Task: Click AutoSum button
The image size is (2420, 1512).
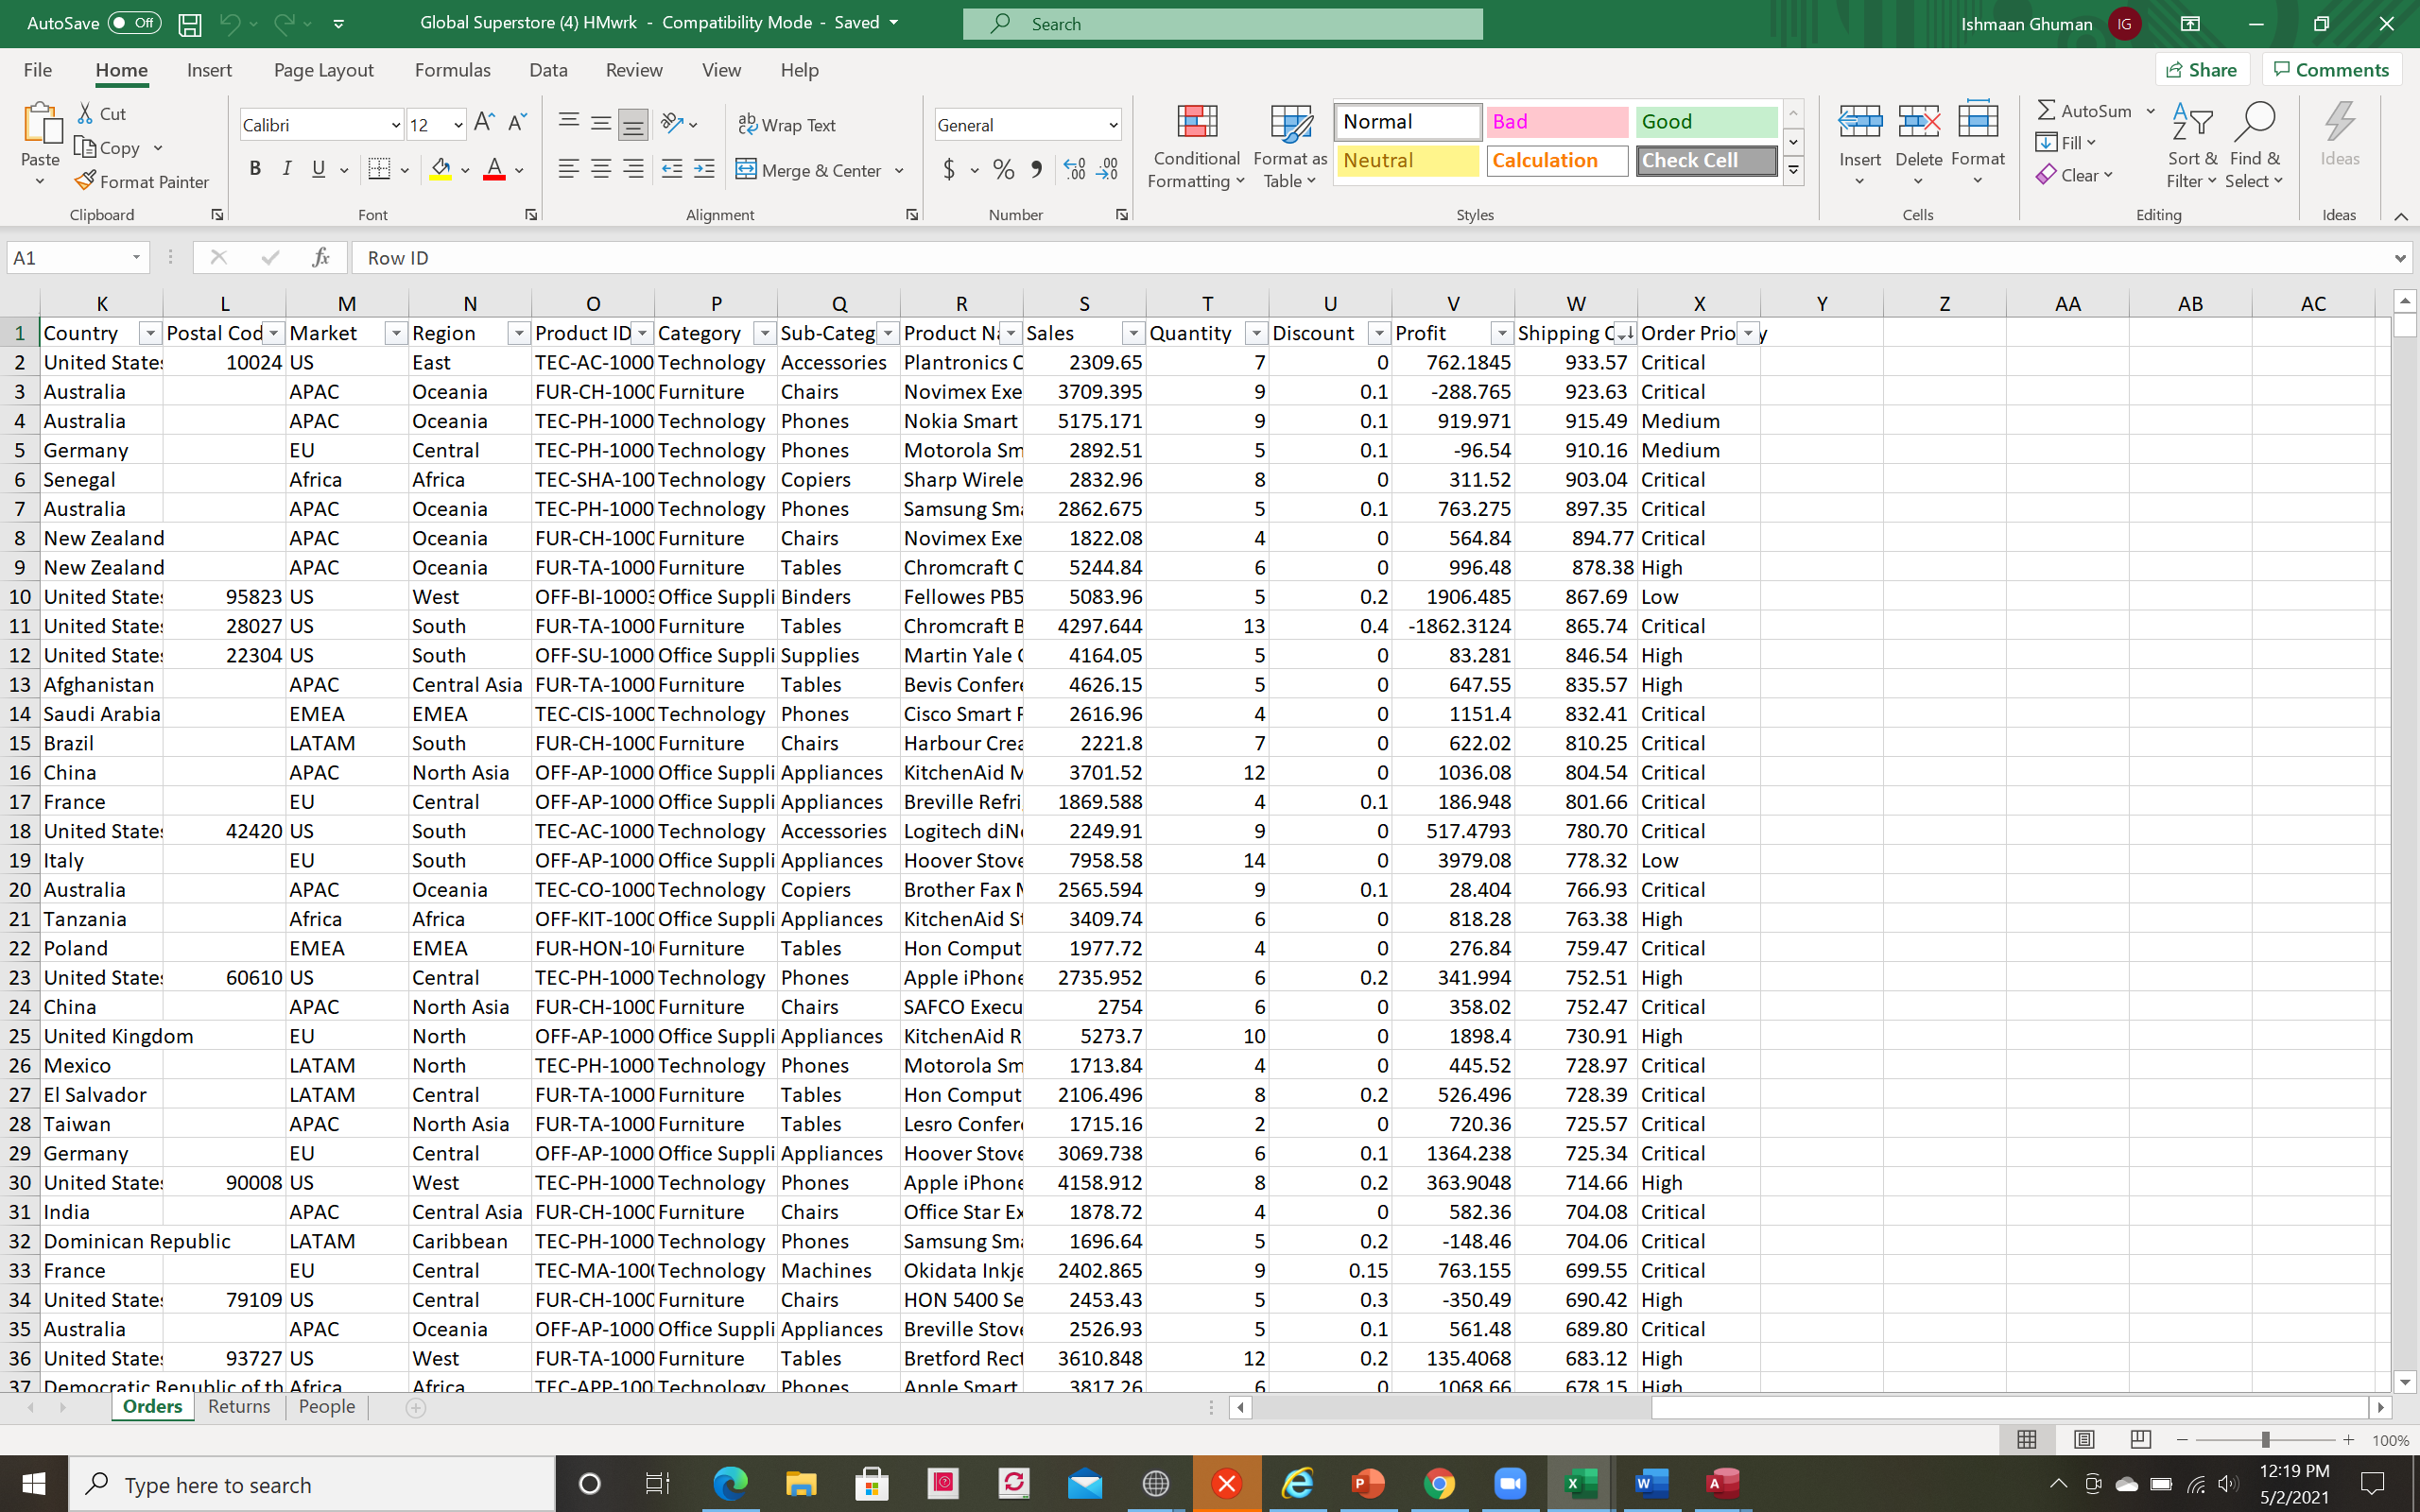Action: (x=2085, y=111)
